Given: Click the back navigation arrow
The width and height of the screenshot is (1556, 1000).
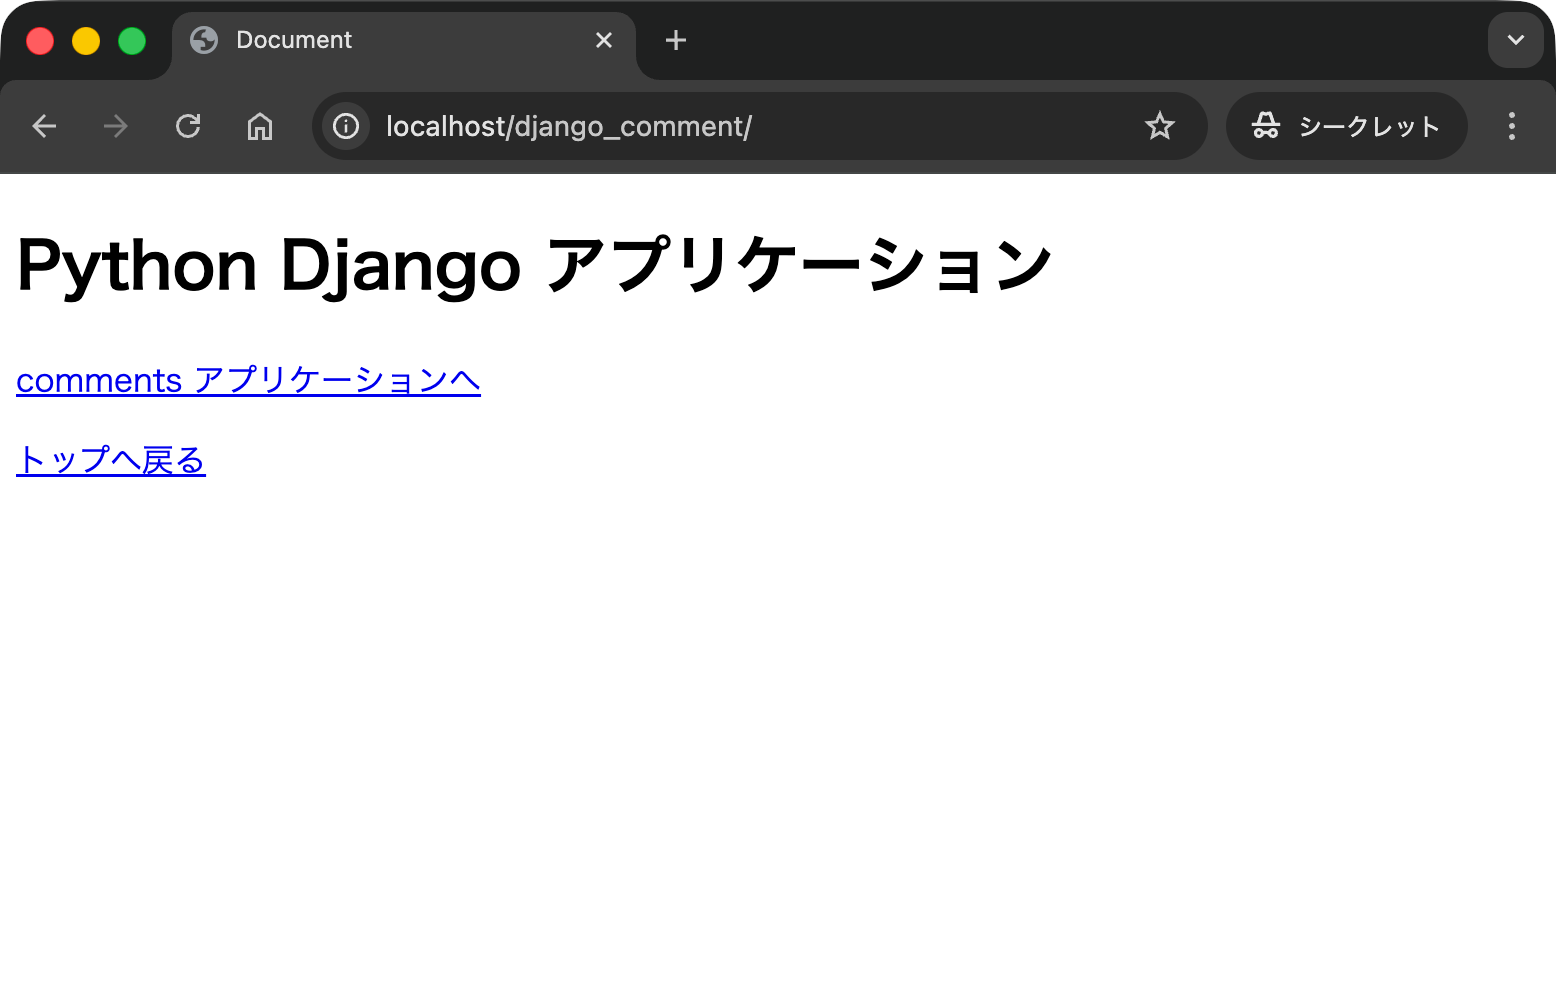Looking at the screenshot, I should (x=43, y=126).
